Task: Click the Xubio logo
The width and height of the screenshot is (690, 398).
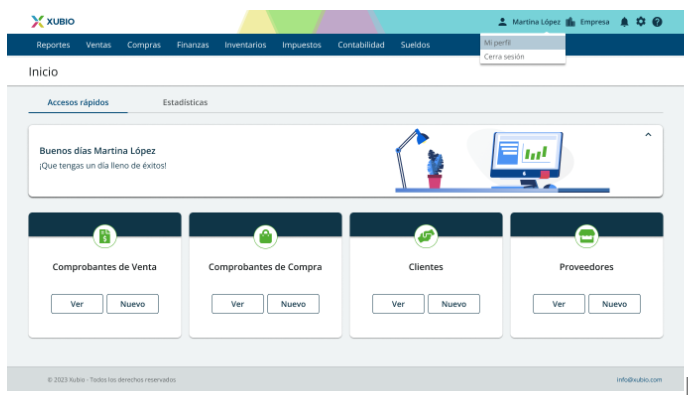Action: pyautogui.click(x=53, y=22)
